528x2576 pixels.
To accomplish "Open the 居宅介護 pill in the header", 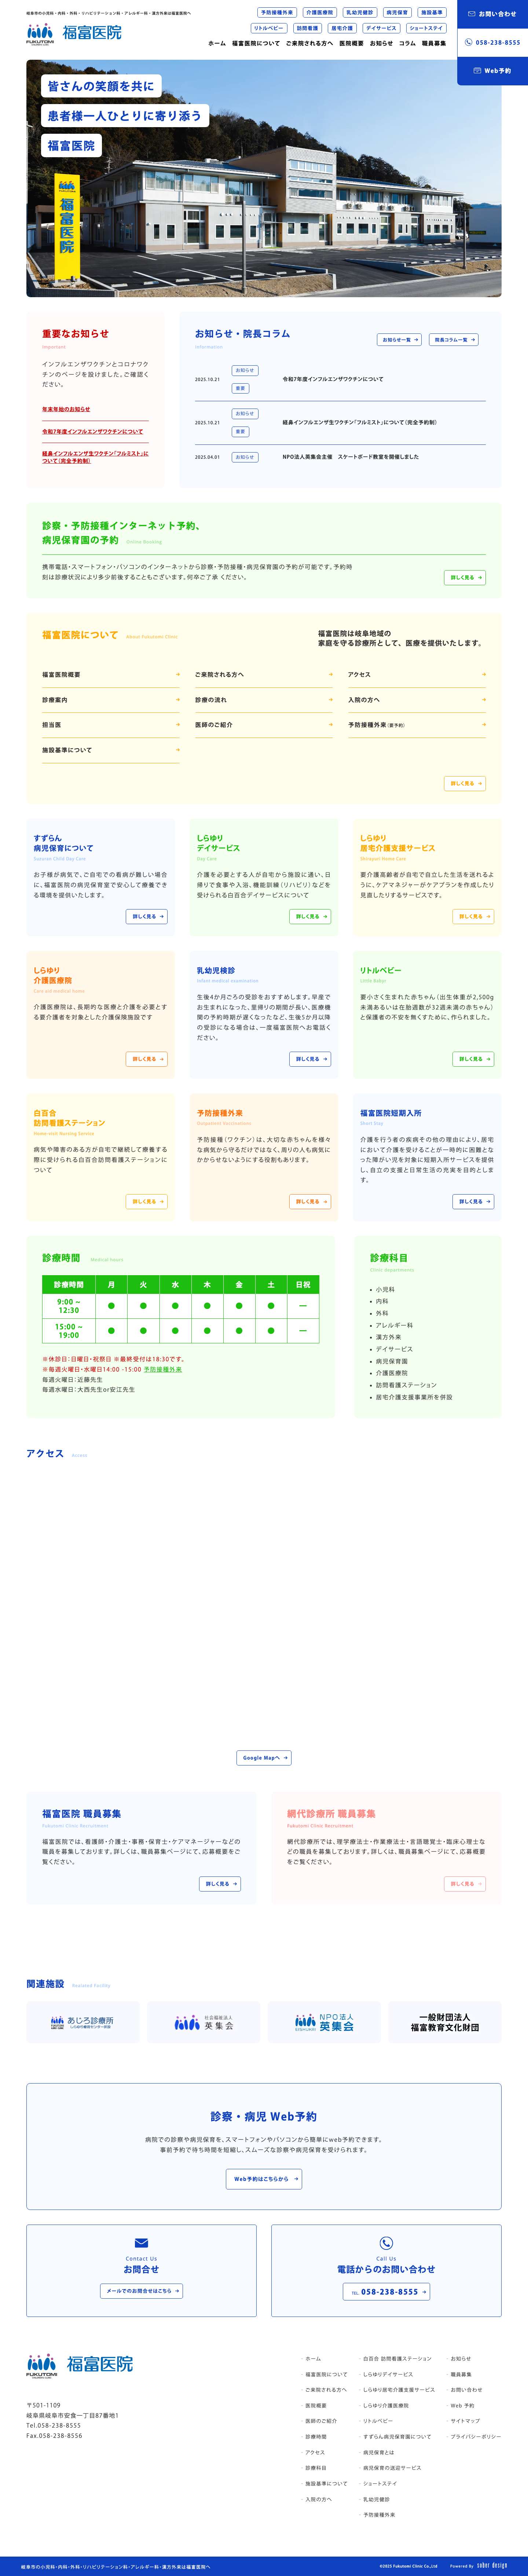I will pyautogui.click(x=342, y=28).
